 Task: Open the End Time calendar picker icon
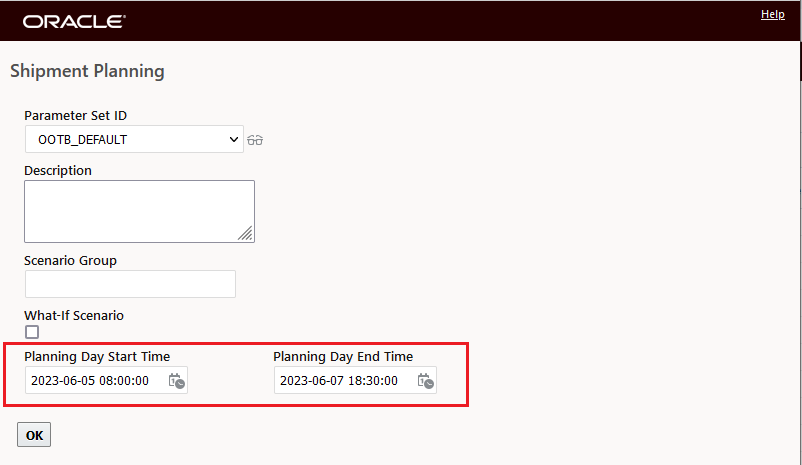tap(425, 380)
